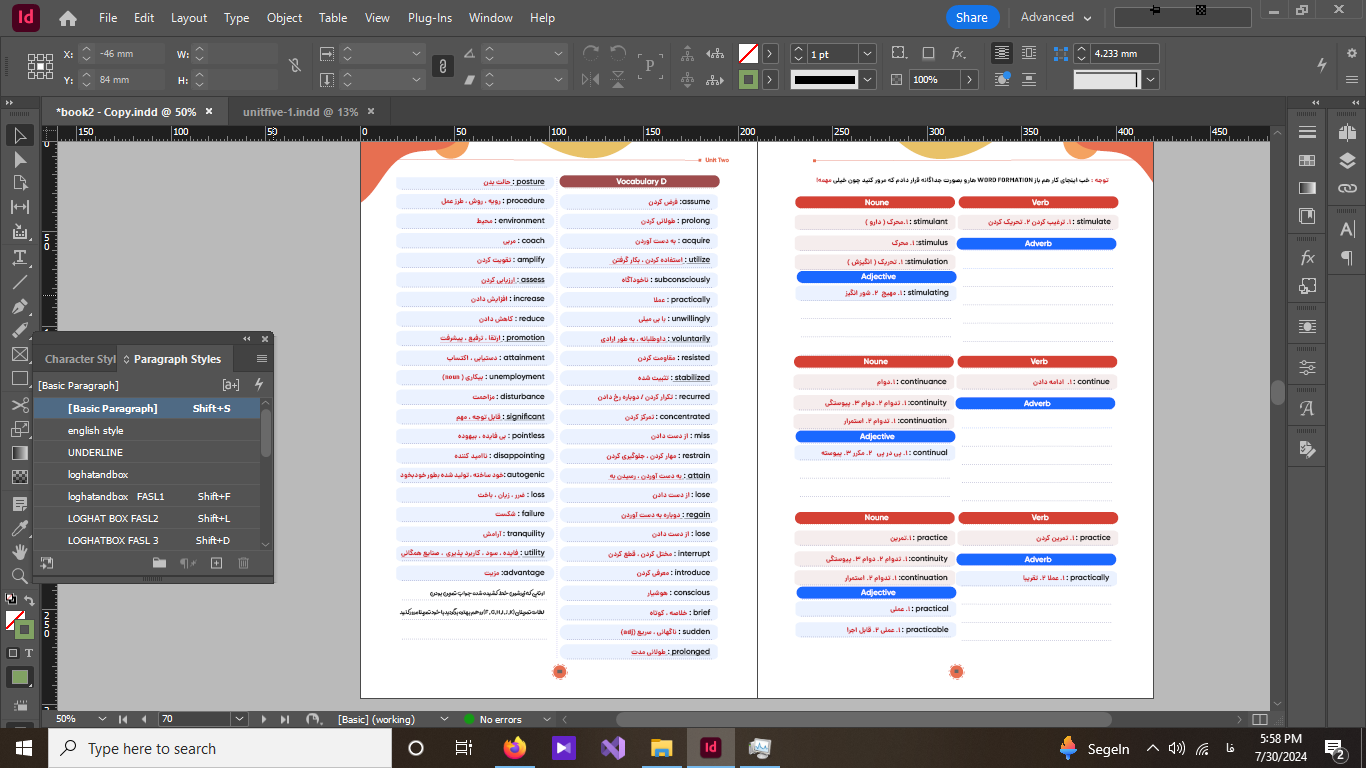The width and height of the screenshot is (1366, 768).
Task: Select the Type tool
Action: tap(20, 257)
